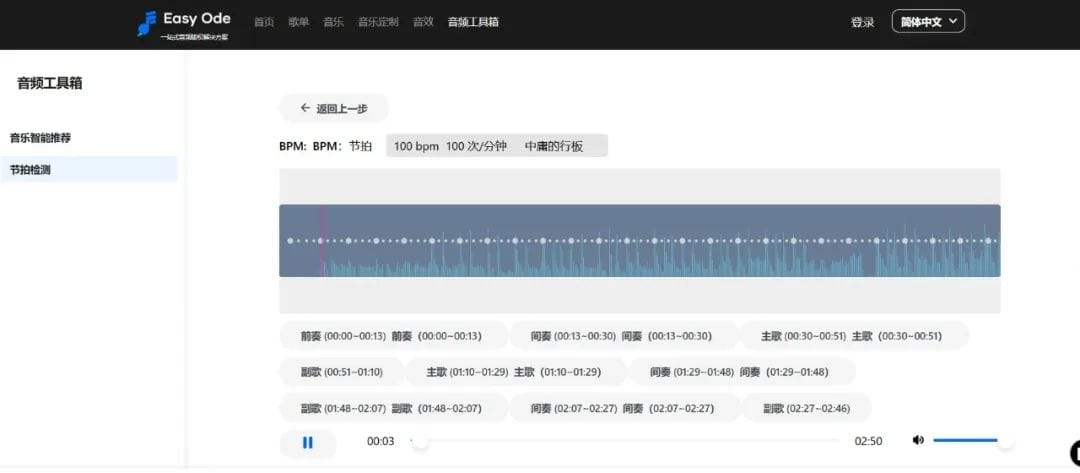The width and height of the screenshot is (1080, 473).
Task: Select 节拍检测 in the sidebar
Action: [x=30, y=170]
